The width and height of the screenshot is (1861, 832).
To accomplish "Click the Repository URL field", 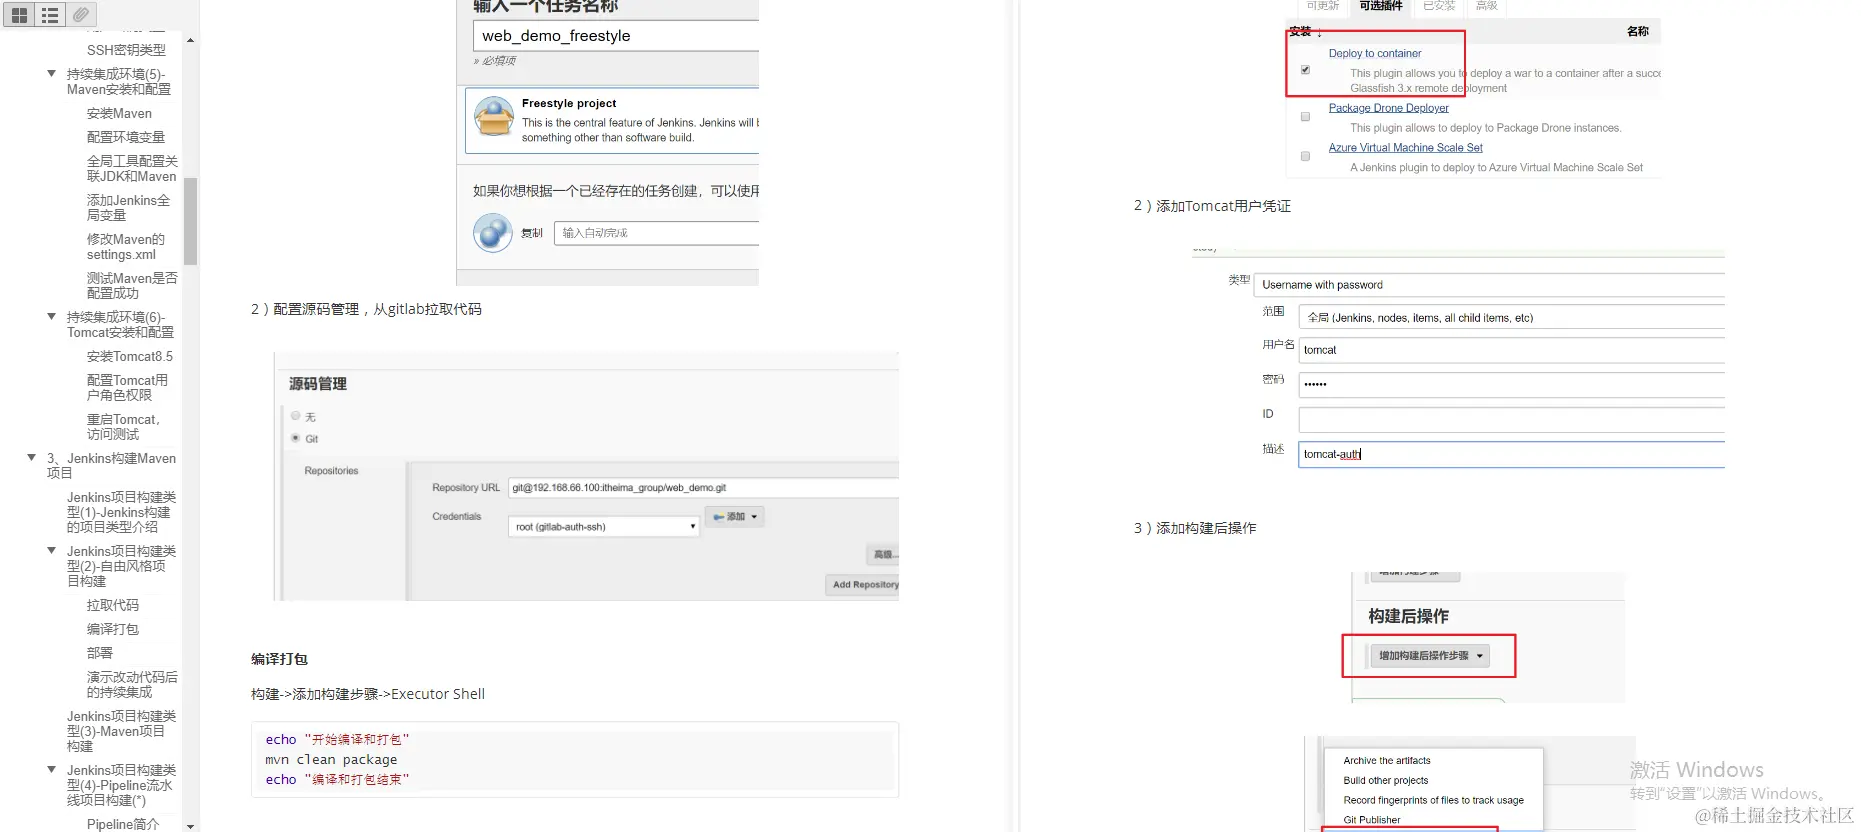I will [703, 488].
